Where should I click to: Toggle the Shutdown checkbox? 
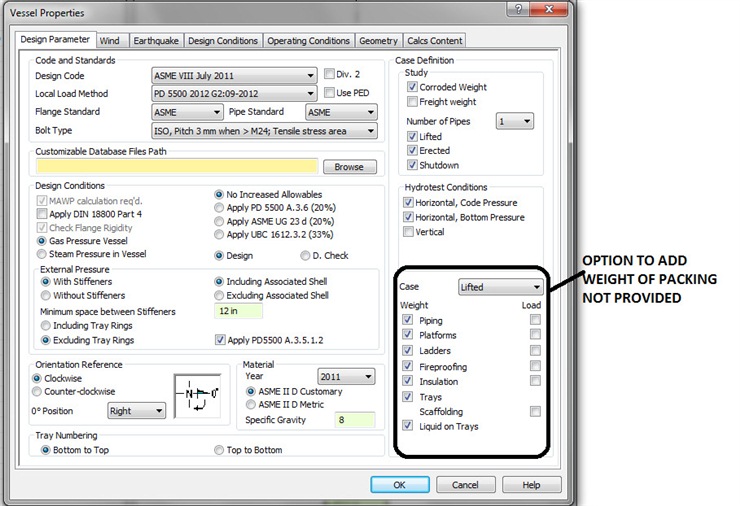click(412, 165)
